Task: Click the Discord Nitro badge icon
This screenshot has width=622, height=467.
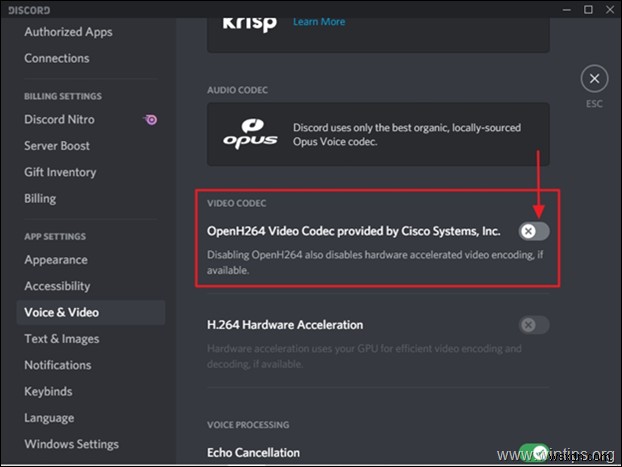Action: tap(150, 120)
